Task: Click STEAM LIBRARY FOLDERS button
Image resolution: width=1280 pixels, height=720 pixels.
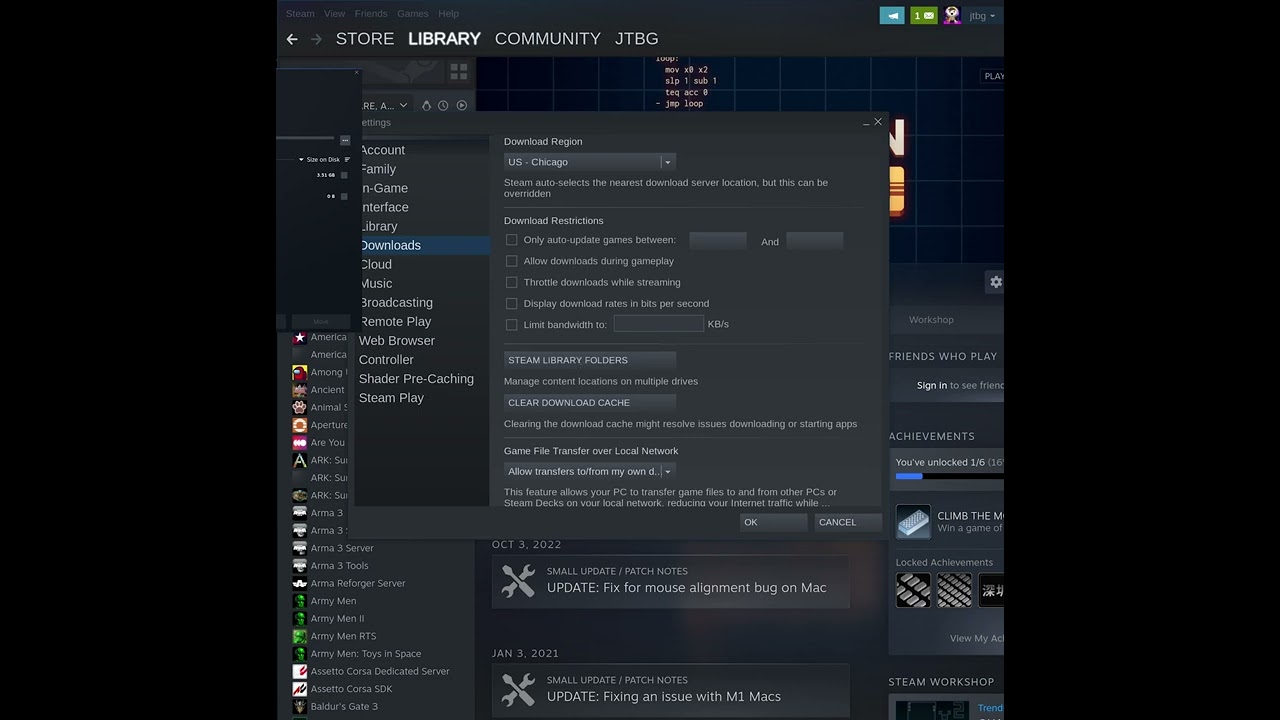Action: click(590, 360)
